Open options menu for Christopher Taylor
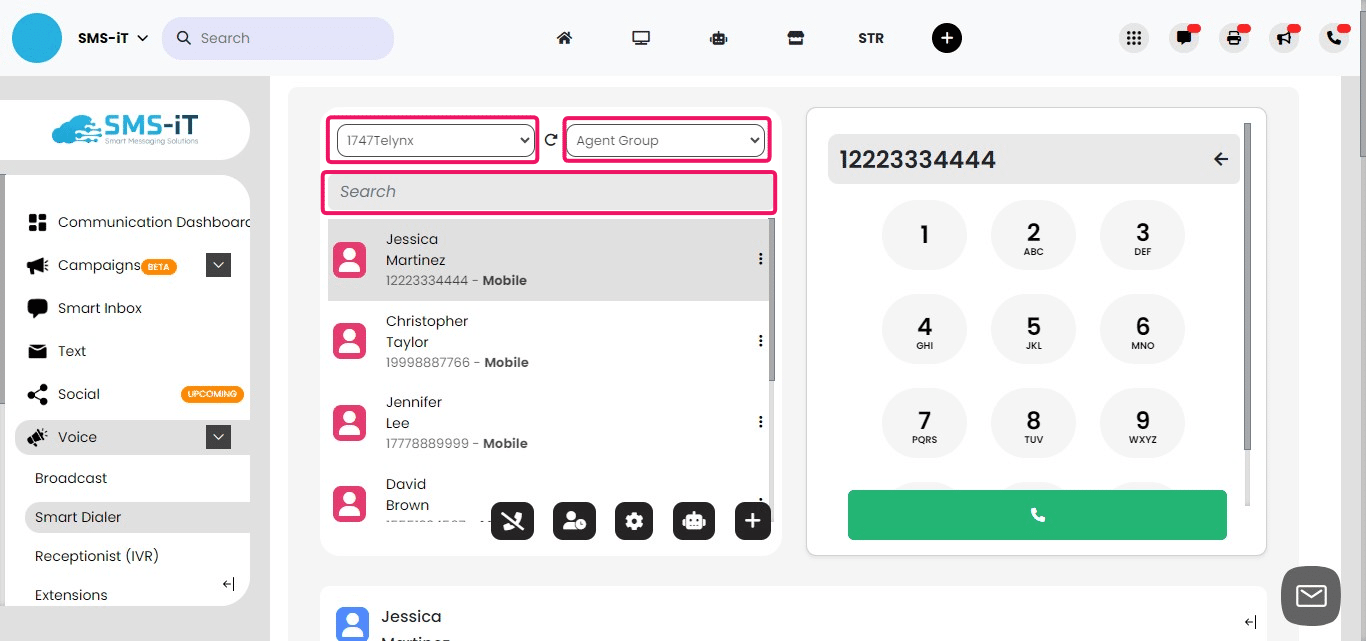Image resolution: width=1366 pixels, height=641 pixels. 760,341
